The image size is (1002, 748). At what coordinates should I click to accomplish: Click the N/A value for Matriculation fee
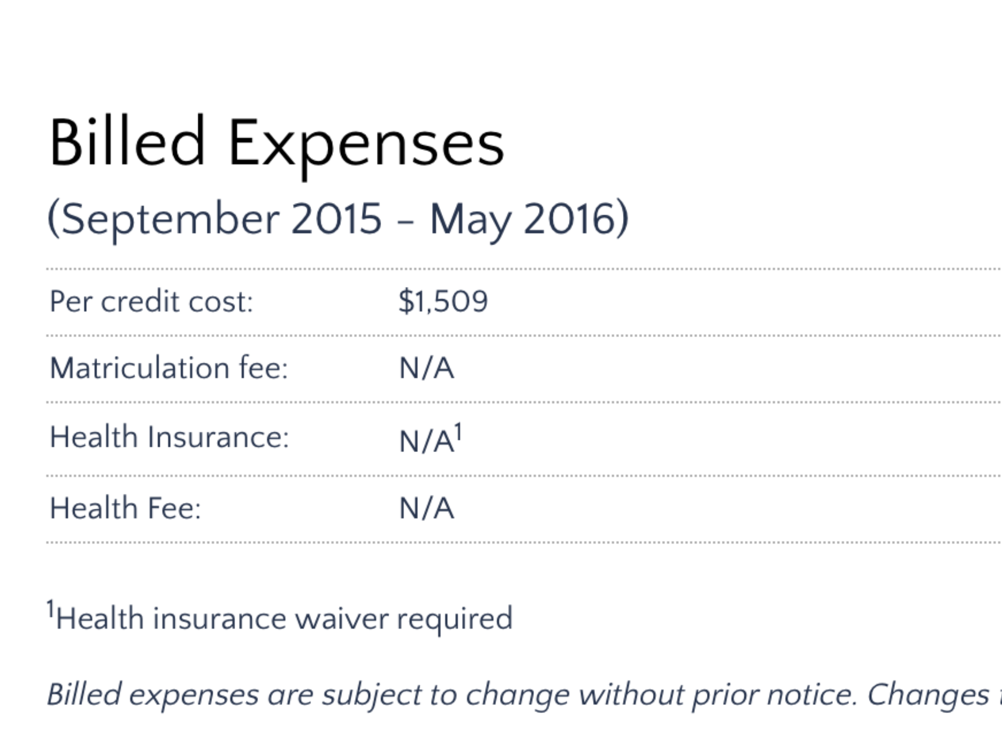pos(426,369)
